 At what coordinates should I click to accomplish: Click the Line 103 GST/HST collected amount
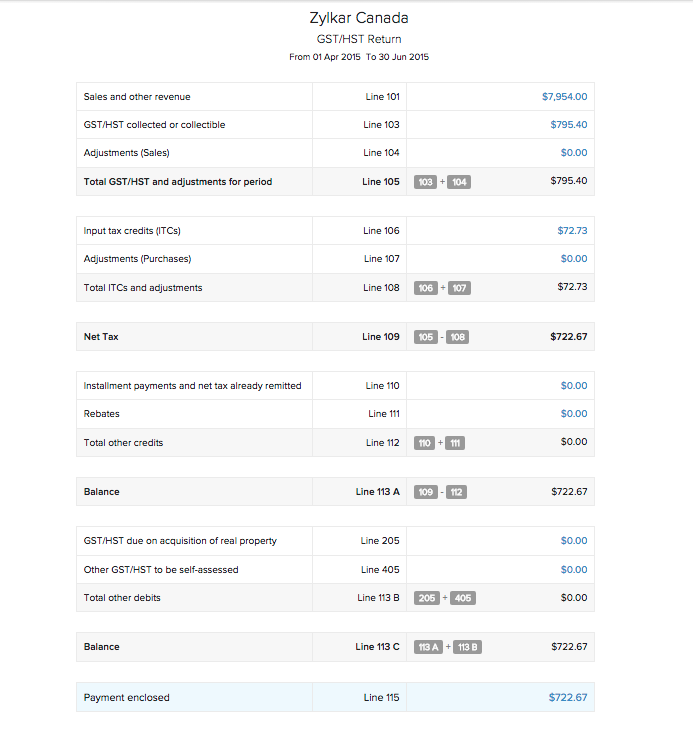(568, 125)
